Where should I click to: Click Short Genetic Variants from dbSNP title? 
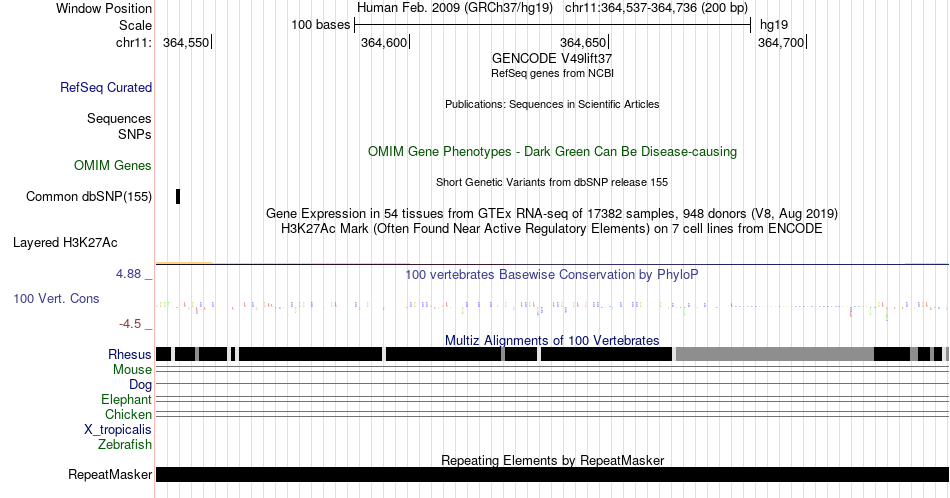(552, 182)
